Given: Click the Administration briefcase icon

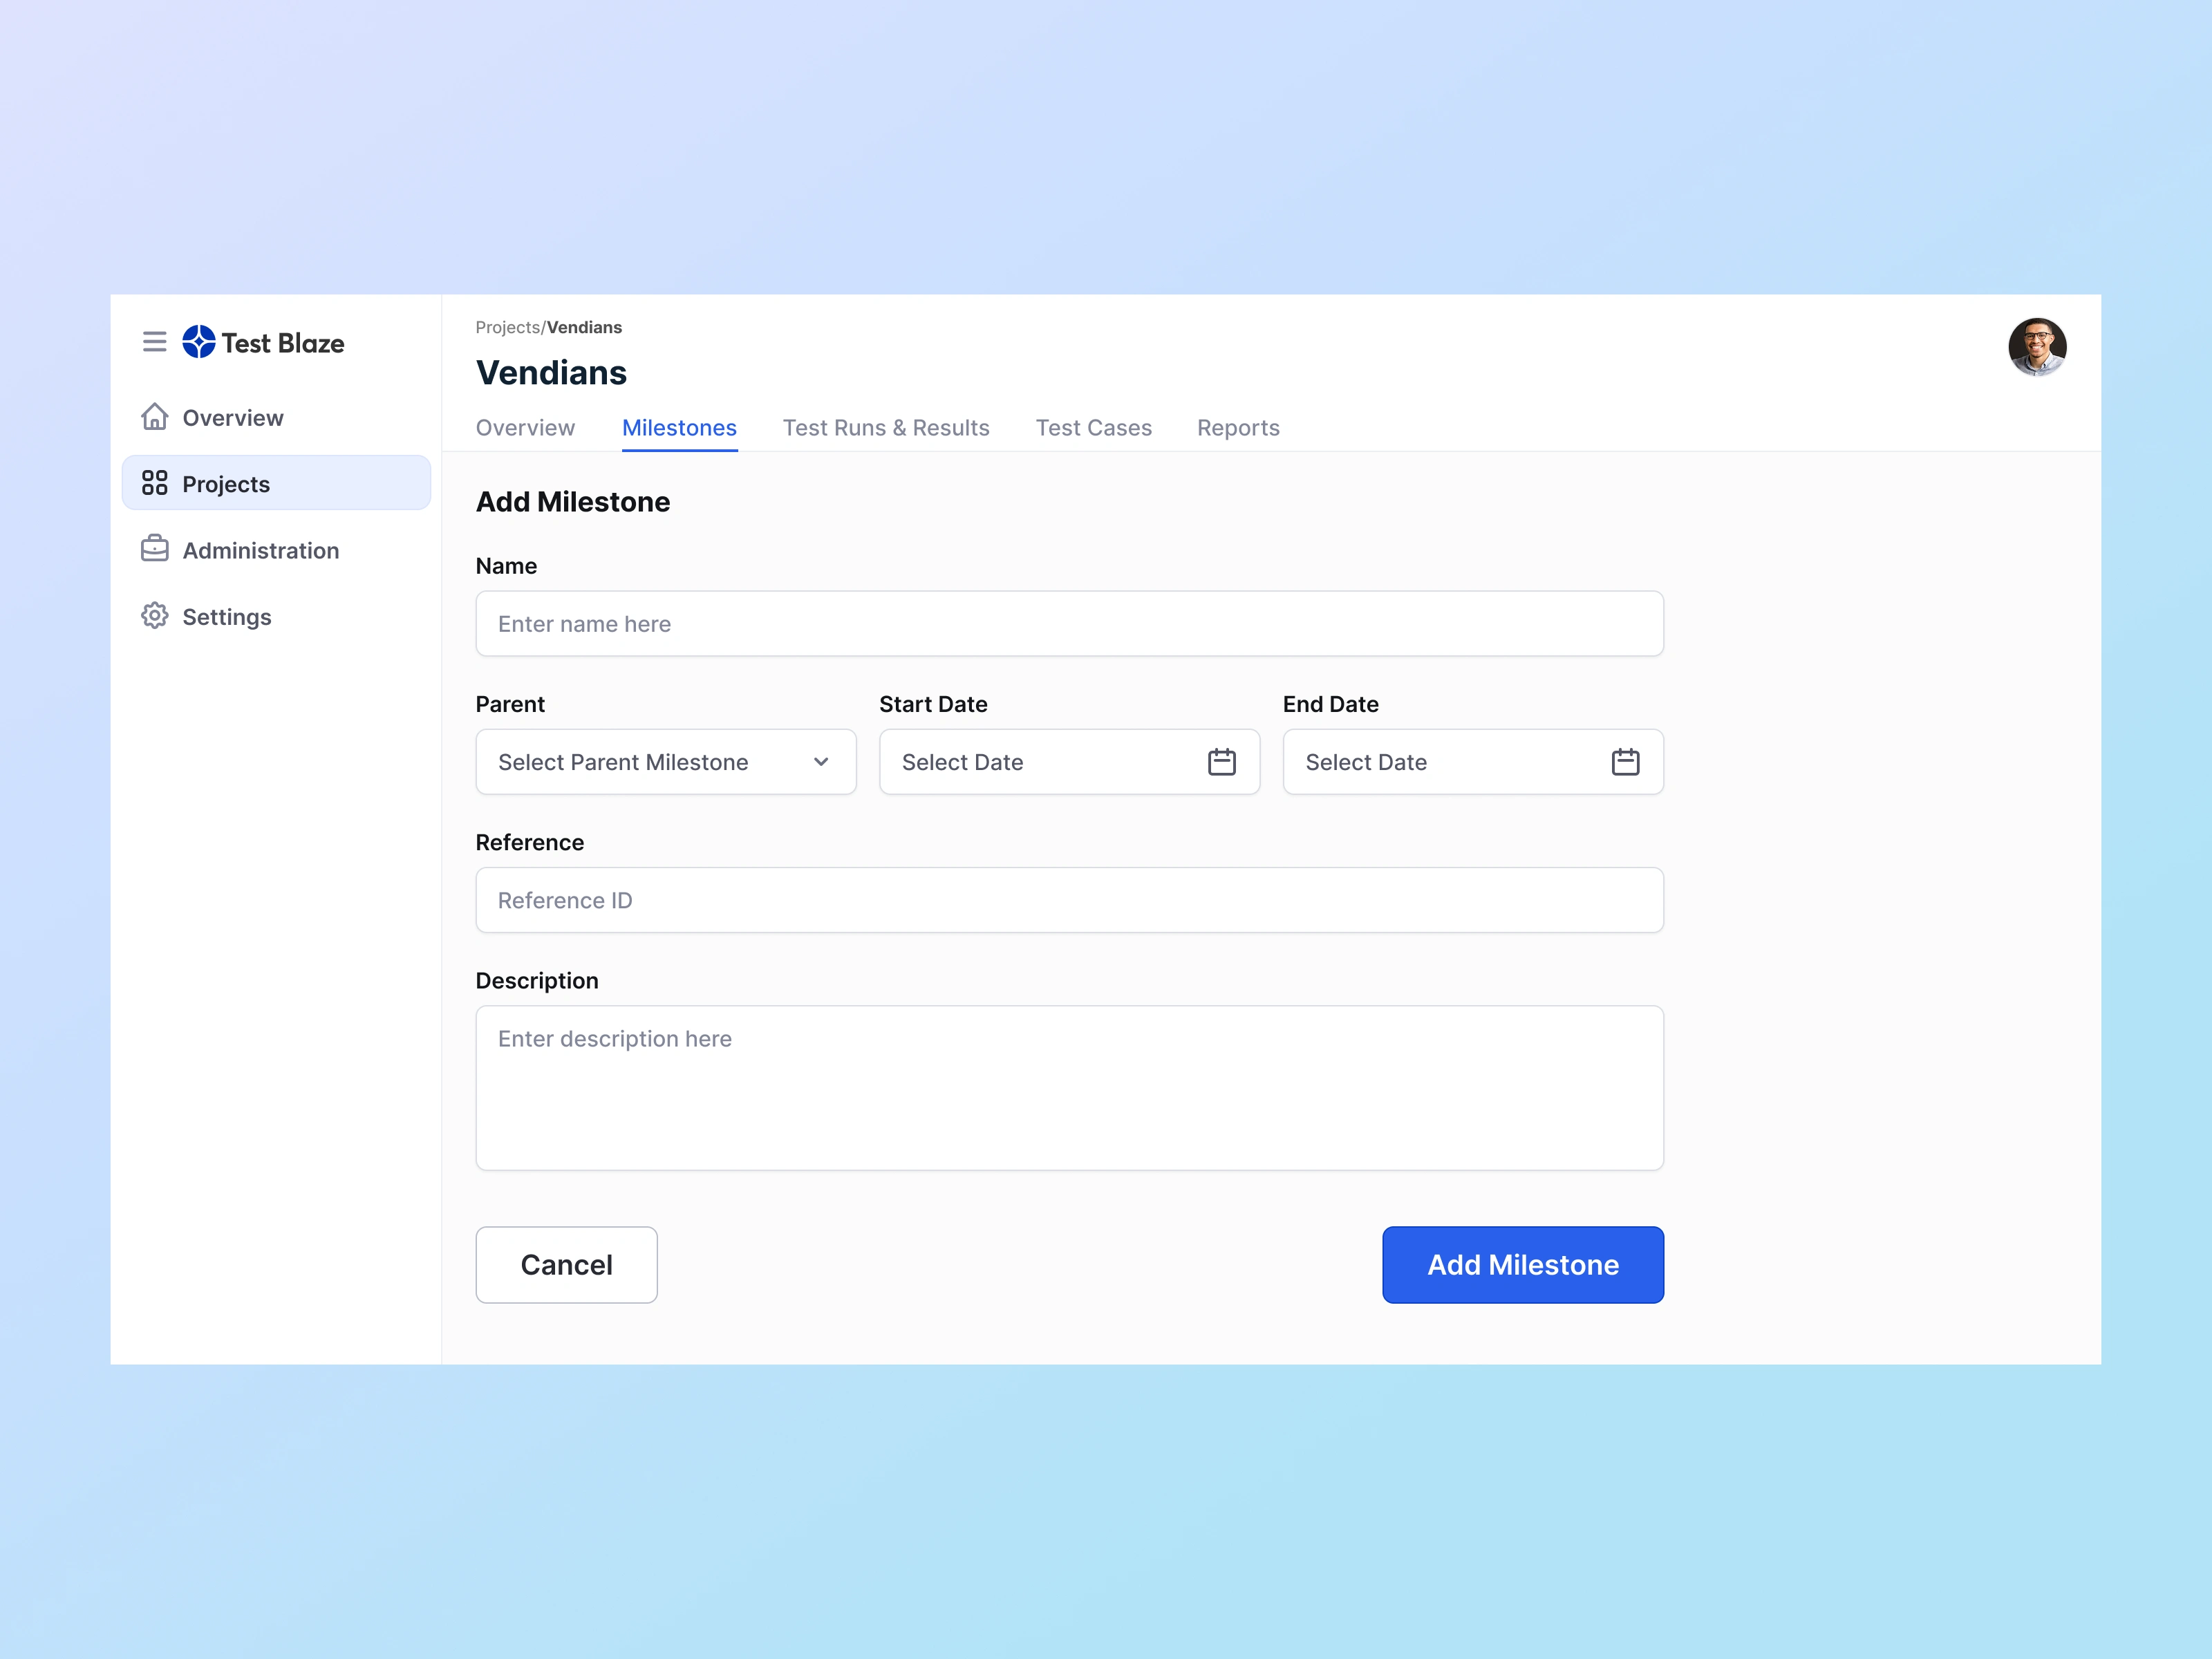Looking at the screenshot, I should point(154,549).
